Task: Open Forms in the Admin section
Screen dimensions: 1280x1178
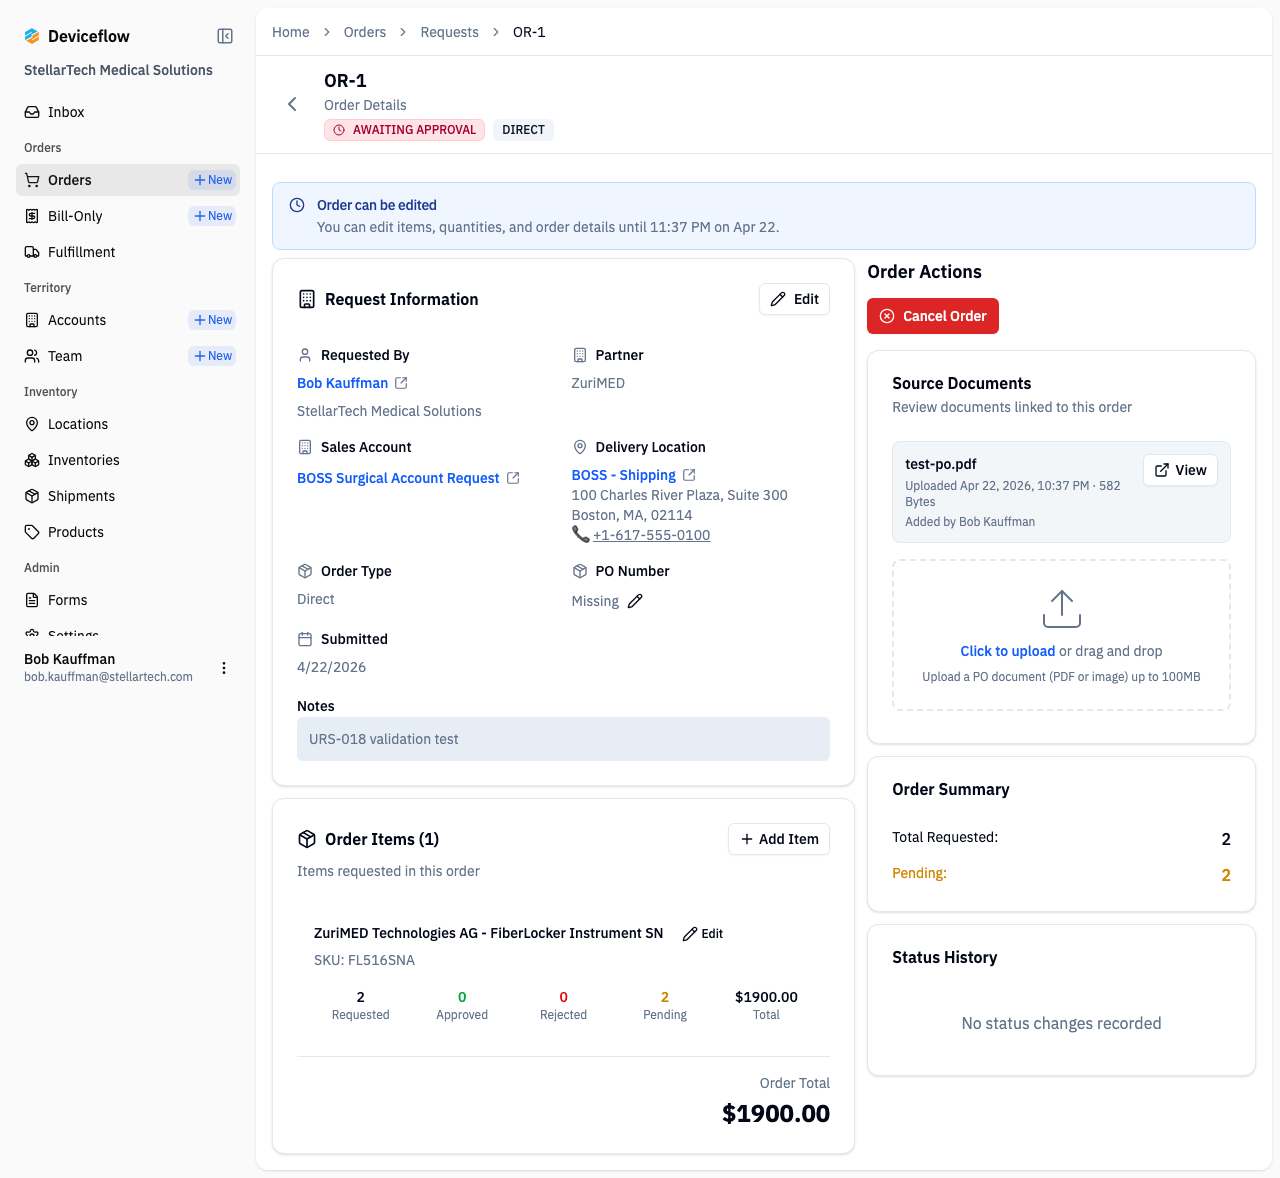Action: click(128, 600)
